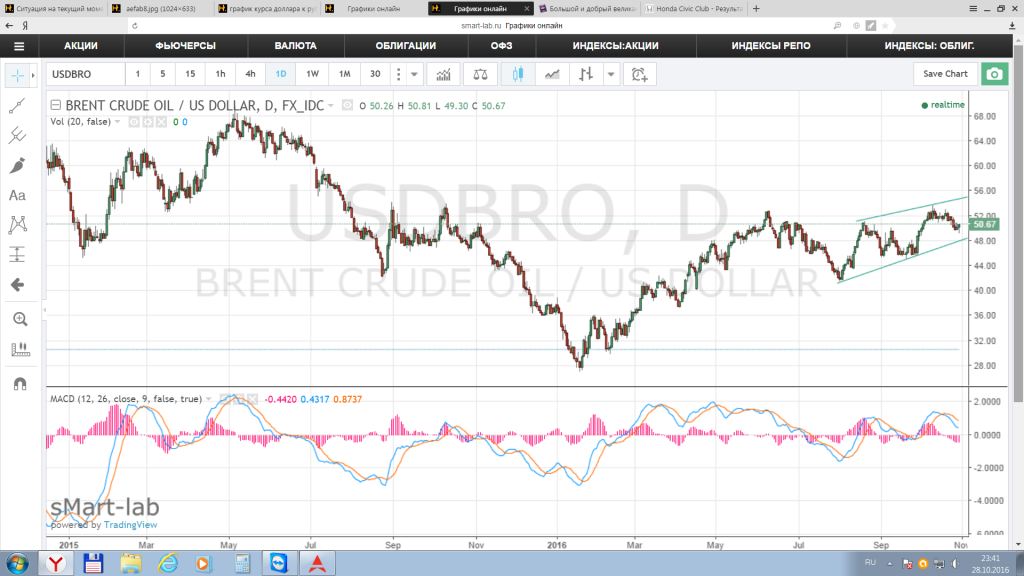Open the chart style dropdown arrow

point(611,74)
